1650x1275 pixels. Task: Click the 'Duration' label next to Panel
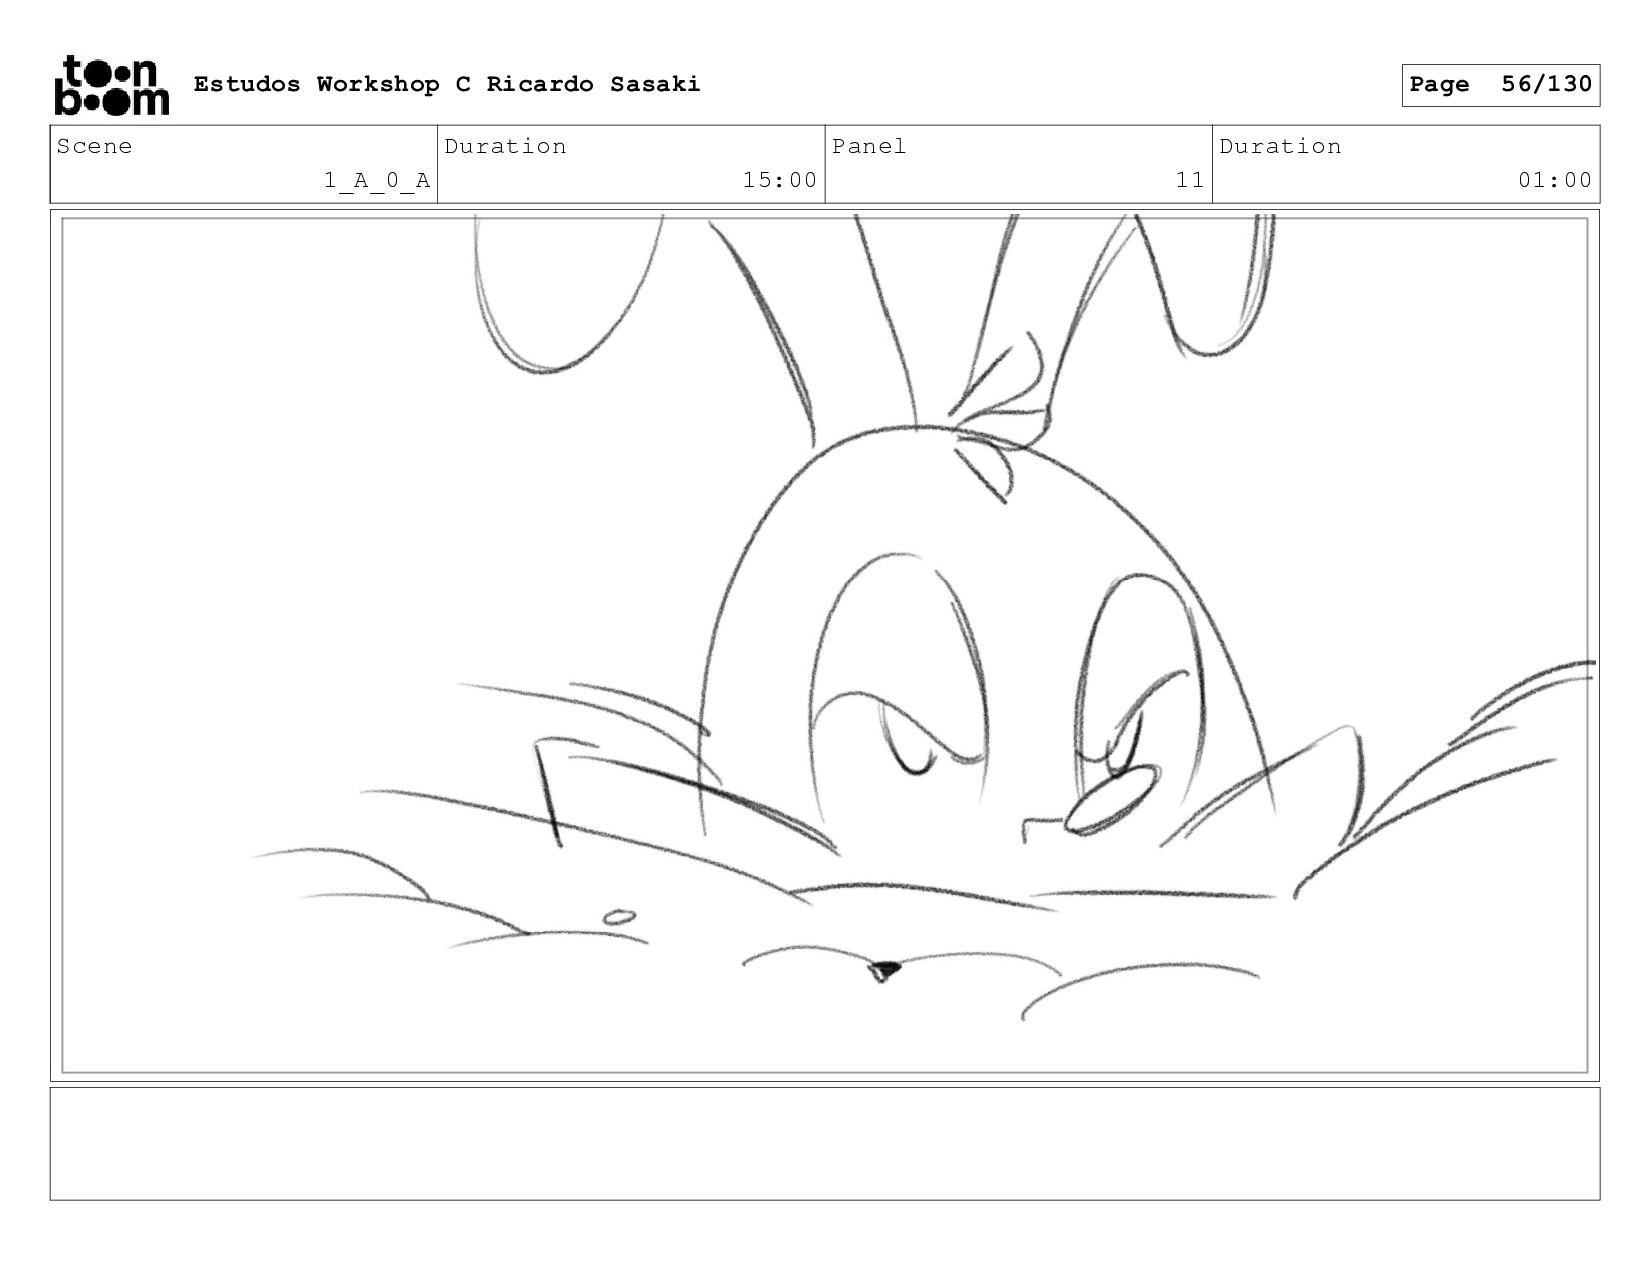point(1280,147)
